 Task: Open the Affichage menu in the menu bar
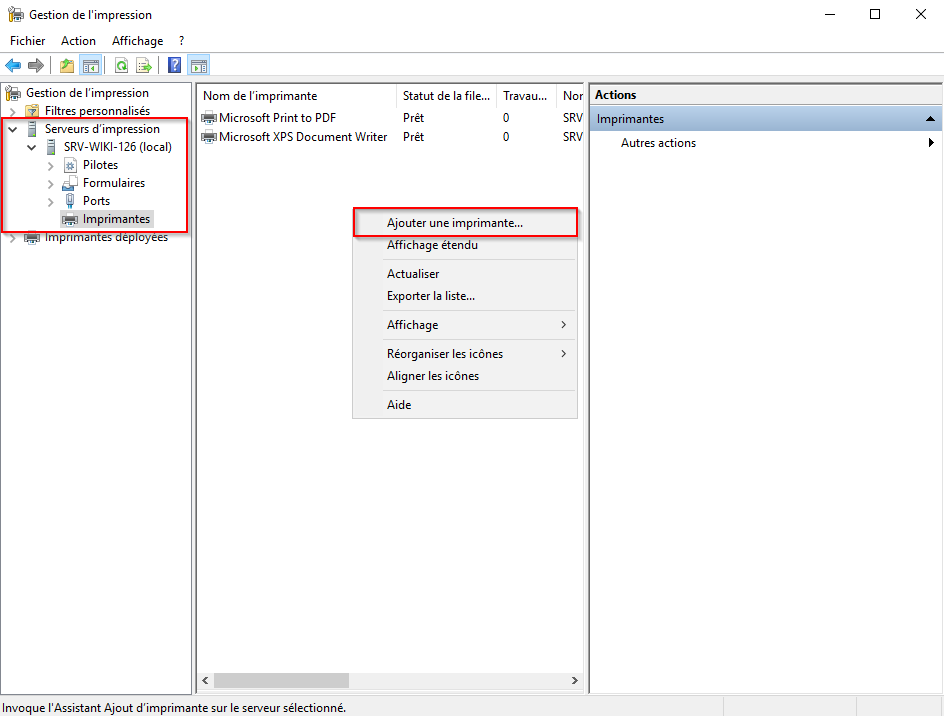137,41
